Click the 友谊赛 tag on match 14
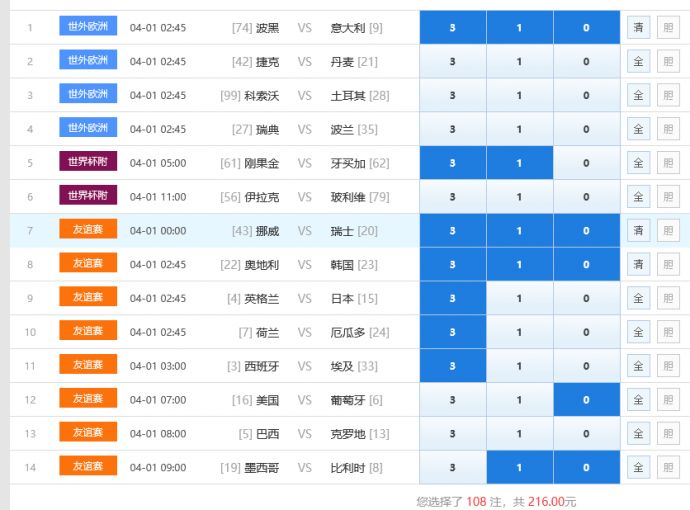The height and width of the screenshot is (510, 690). point(88,466)
